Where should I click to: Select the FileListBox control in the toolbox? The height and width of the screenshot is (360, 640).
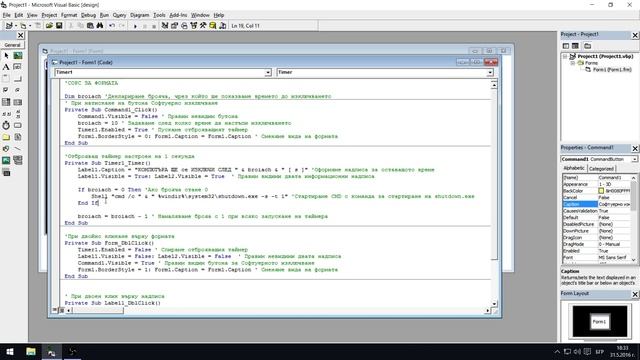[18, 137]
